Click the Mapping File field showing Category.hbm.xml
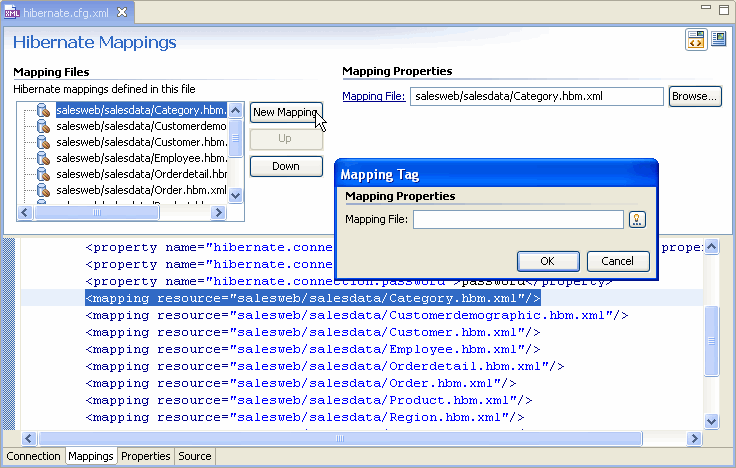The height and width of the screenshot is (468, 736). [x=537, y=96]
